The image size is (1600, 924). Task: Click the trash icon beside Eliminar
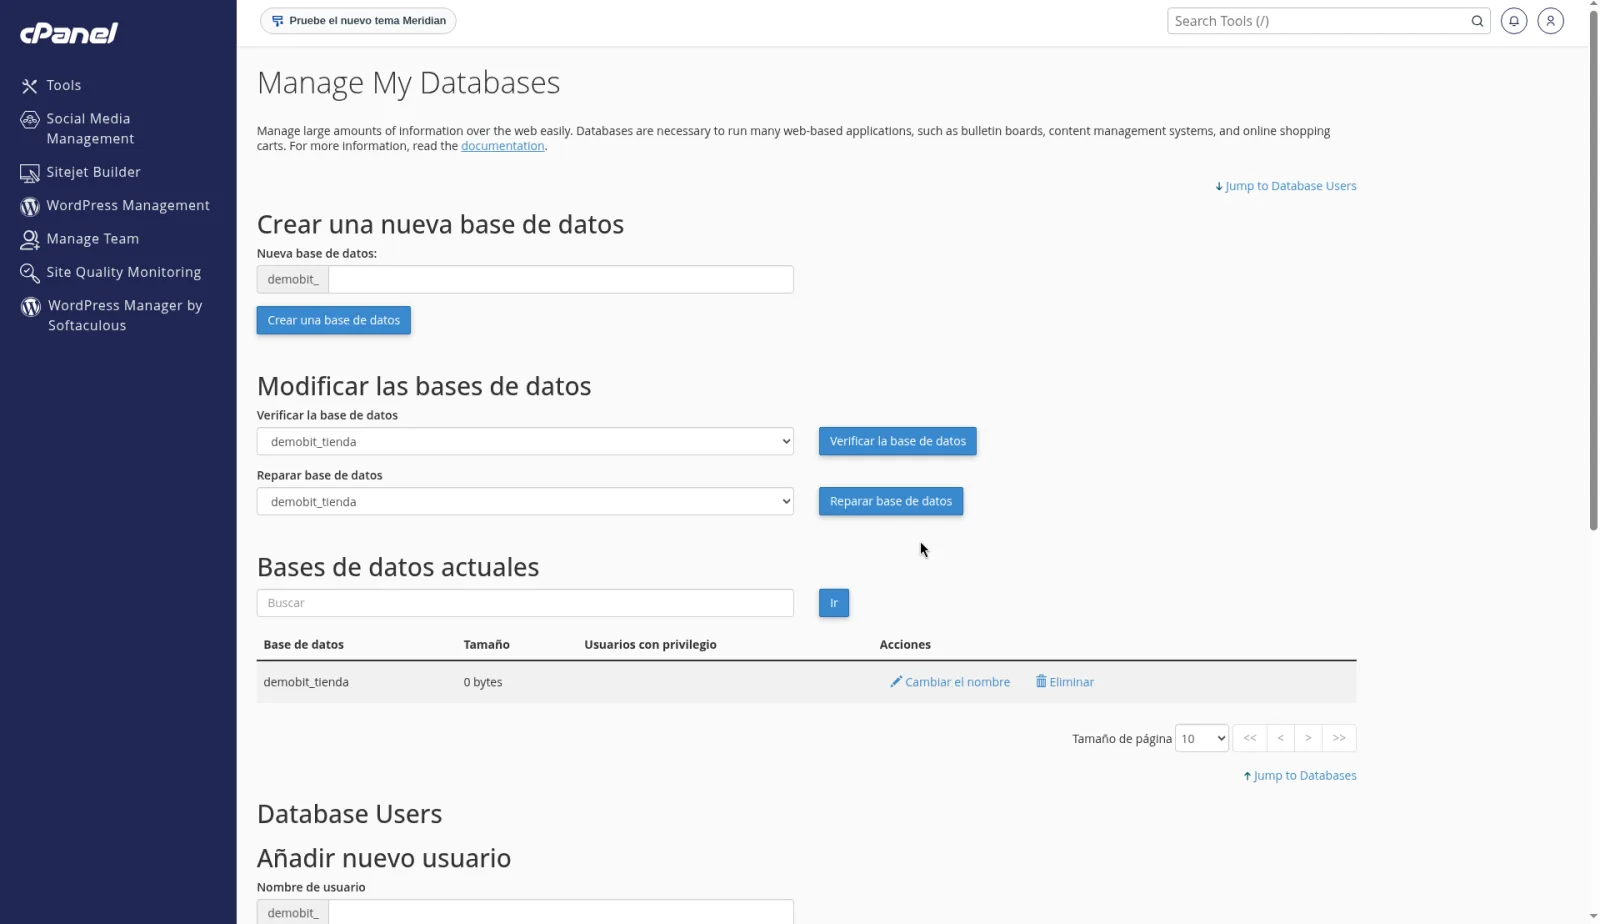click(x=1041, y=682)
